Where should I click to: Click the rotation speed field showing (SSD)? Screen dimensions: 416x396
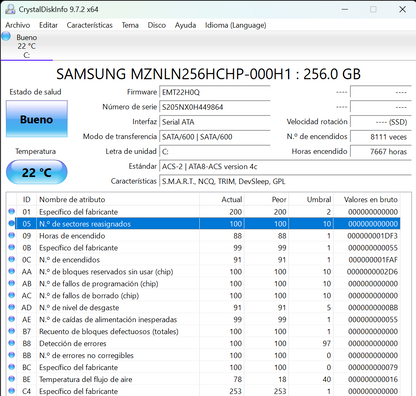[x=381, y=122]
